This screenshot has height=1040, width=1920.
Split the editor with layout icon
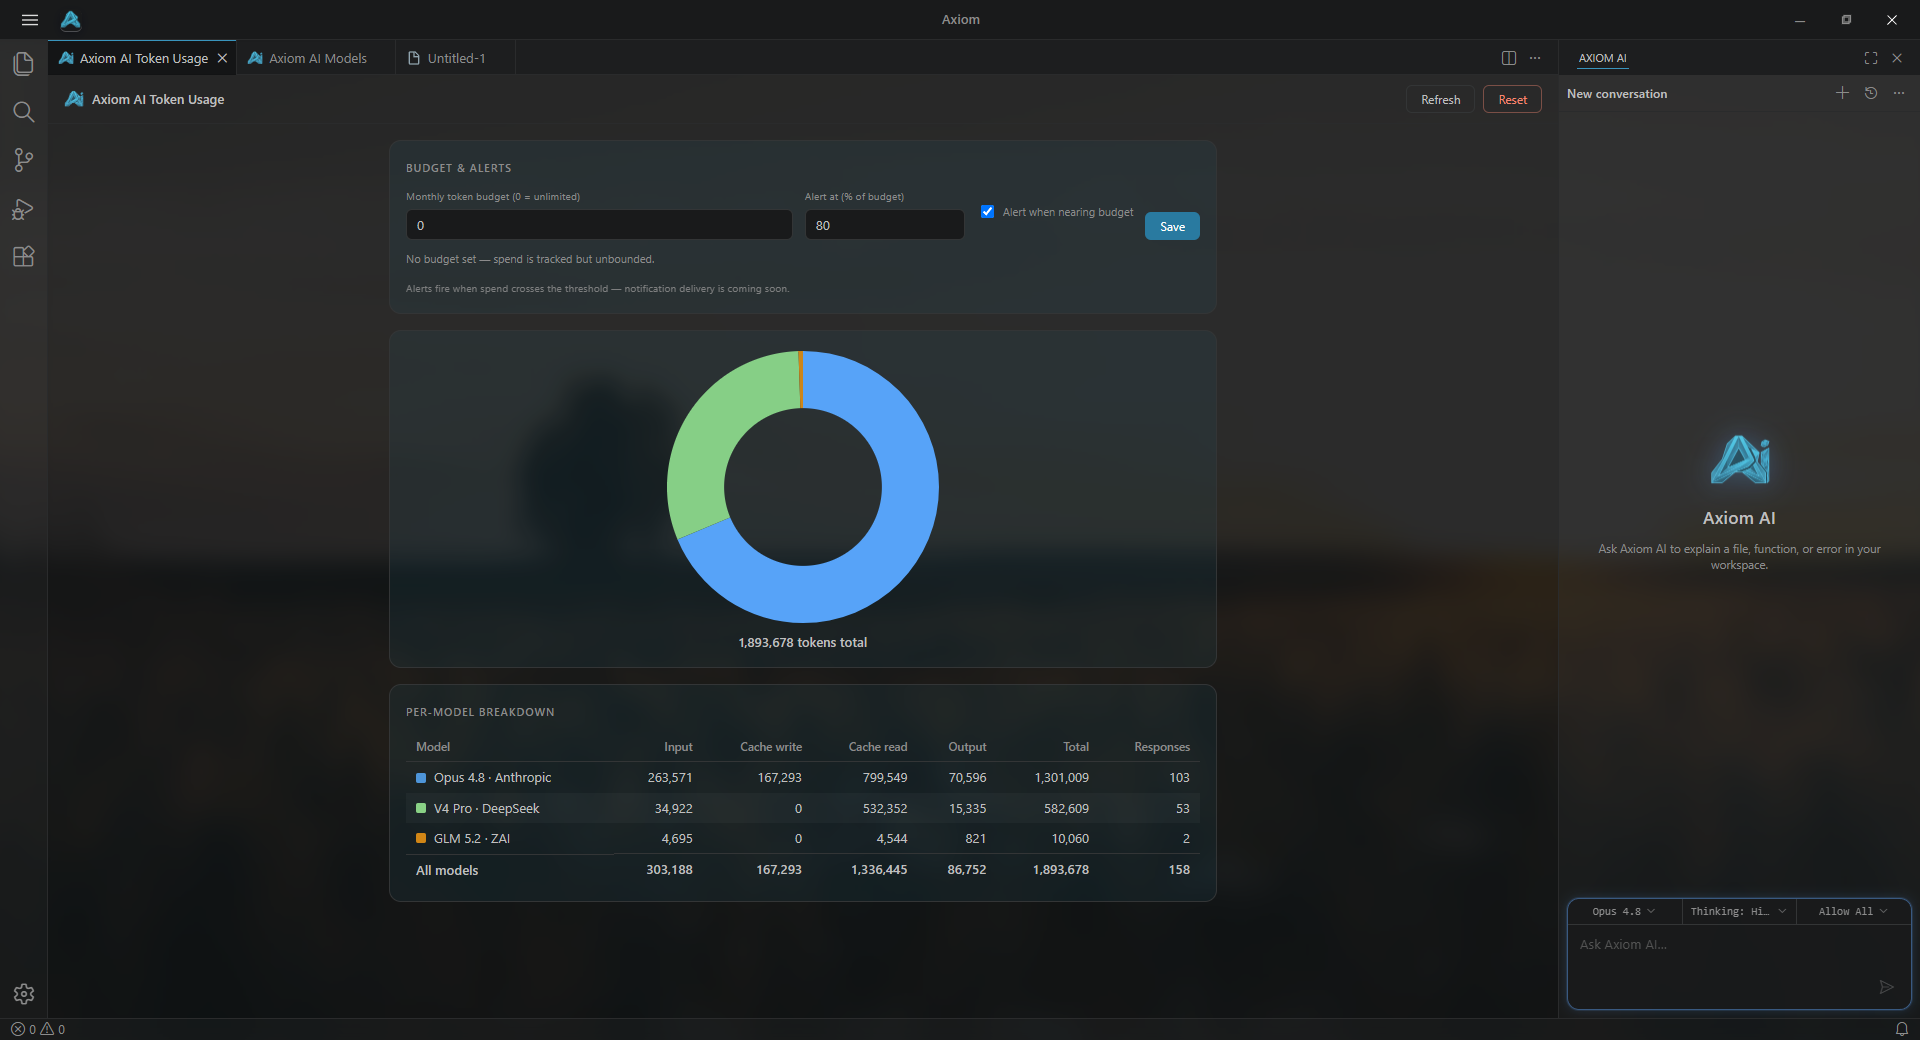click(x=1509, y=58)
